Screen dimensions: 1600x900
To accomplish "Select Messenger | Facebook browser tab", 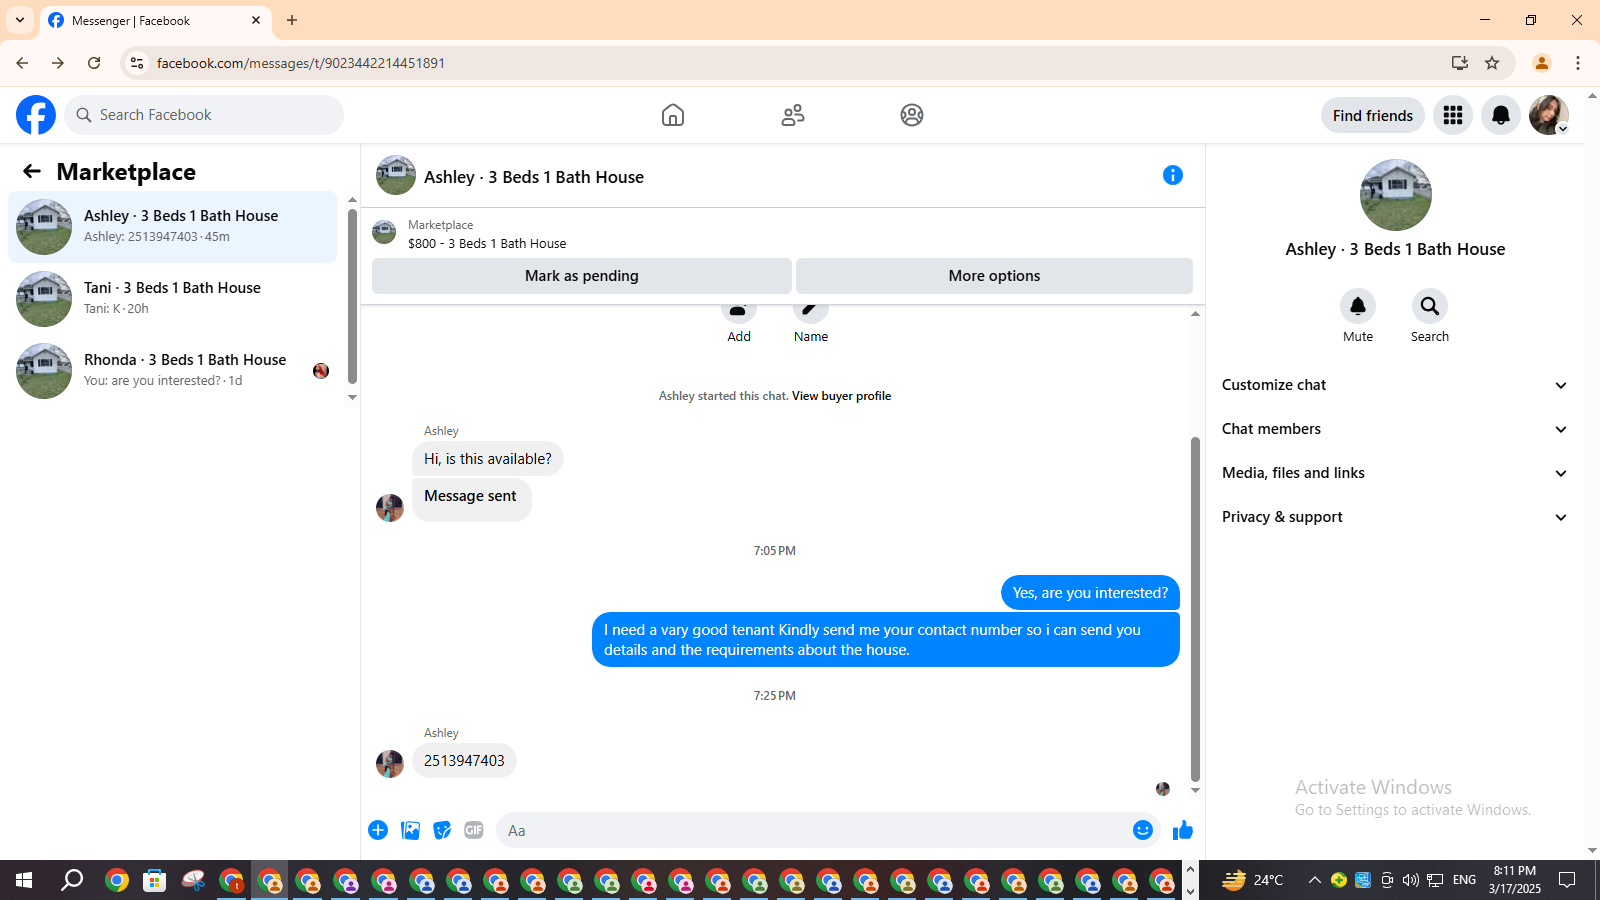I will pyautogui.click(x=155, y=20).
